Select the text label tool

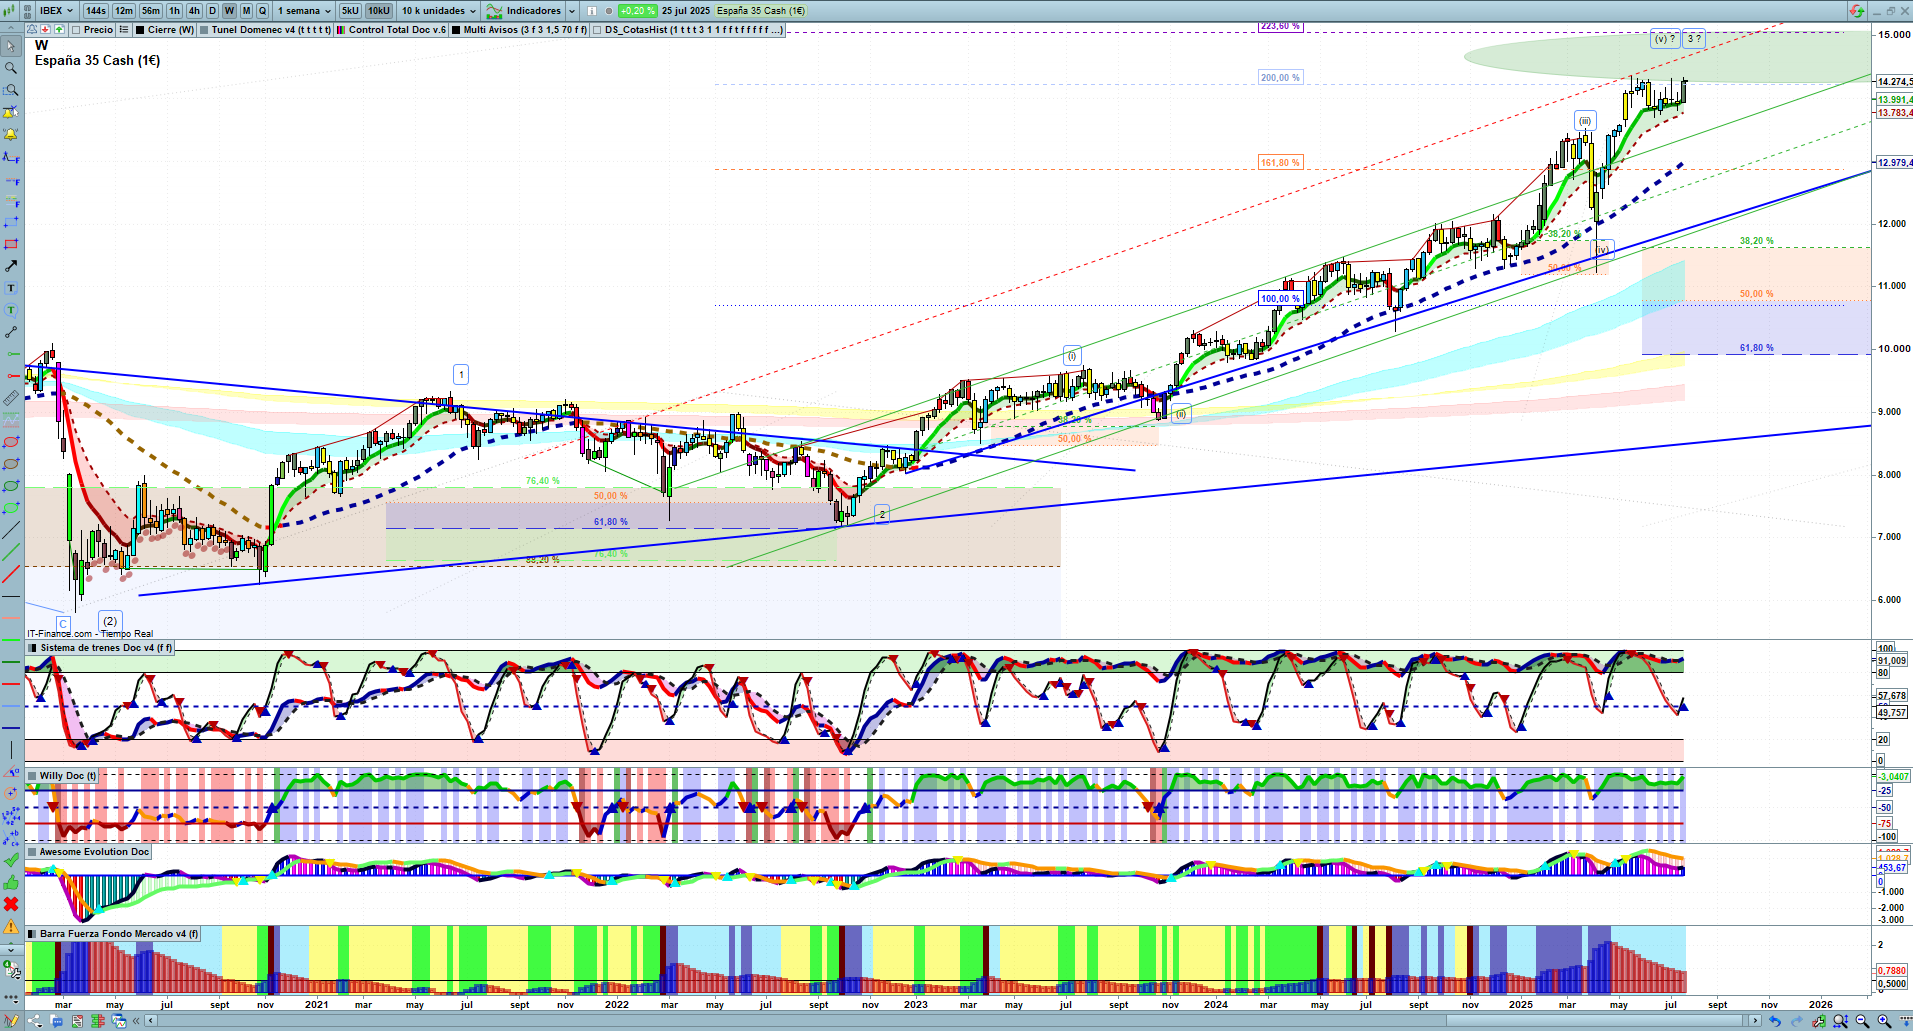click(x=11, y=288)
